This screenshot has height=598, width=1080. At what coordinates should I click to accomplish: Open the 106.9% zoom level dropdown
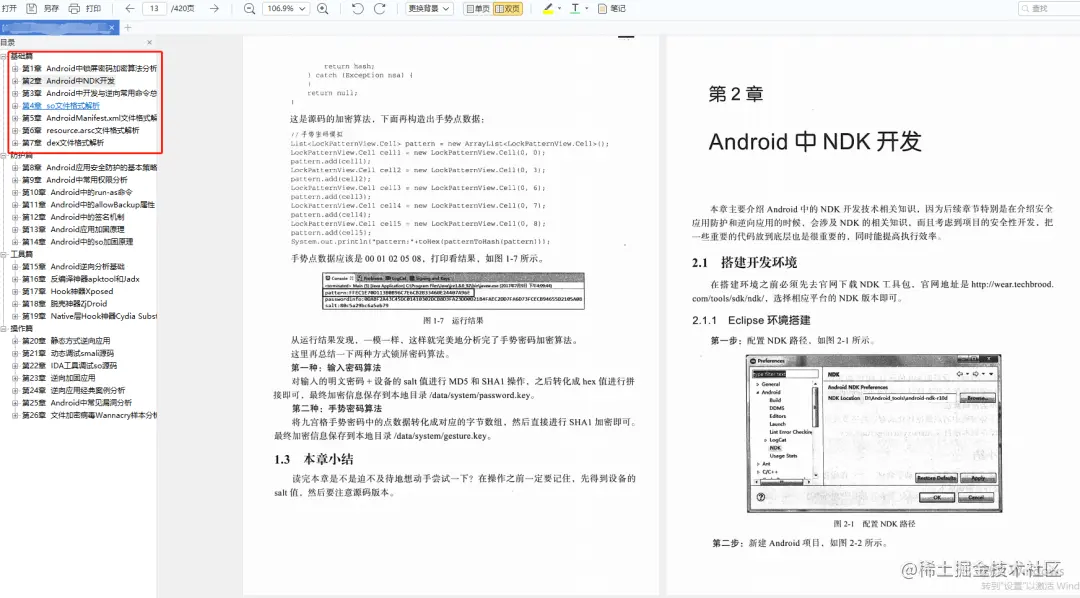286,8
